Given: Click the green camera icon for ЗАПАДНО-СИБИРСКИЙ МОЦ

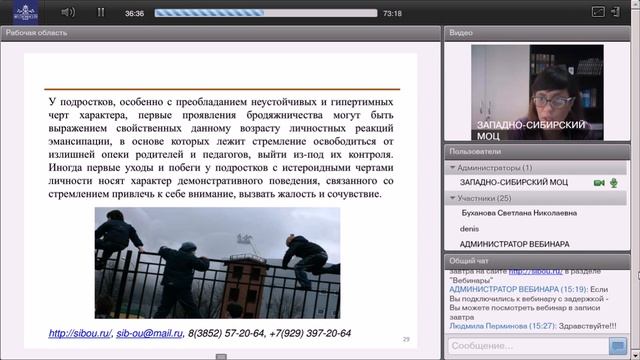Looking at the screenshot, I should coord(599,183).
